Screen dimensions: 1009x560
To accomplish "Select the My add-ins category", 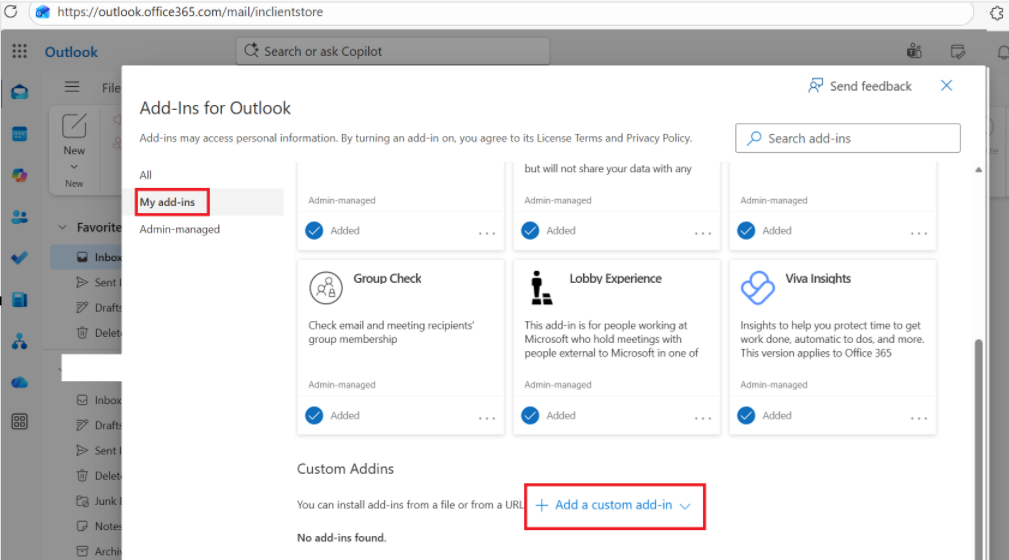I will pos(167,202).
